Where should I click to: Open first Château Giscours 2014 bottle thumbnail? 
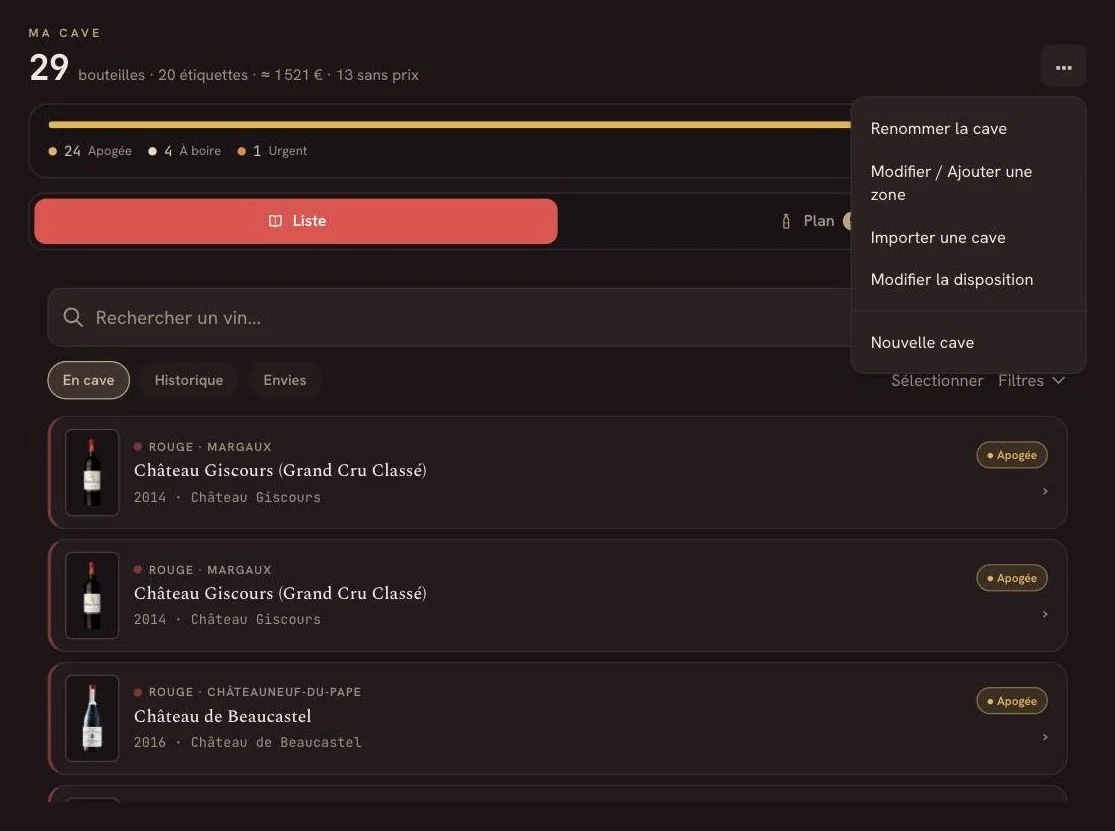[x=92, y=472]
